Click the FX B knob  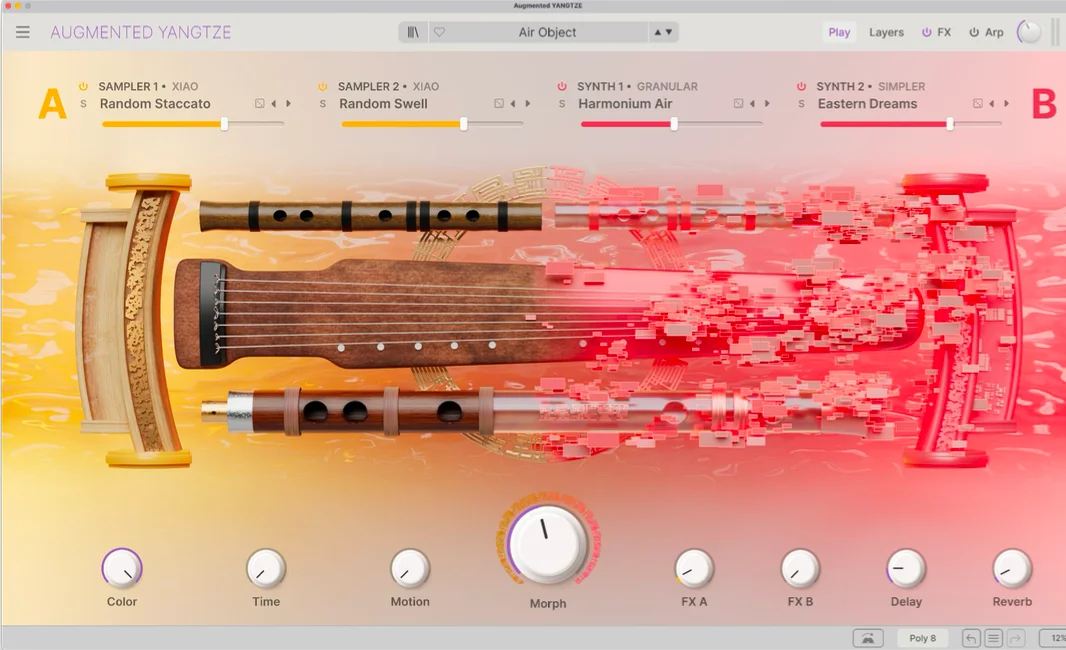(x=800, y=568)
